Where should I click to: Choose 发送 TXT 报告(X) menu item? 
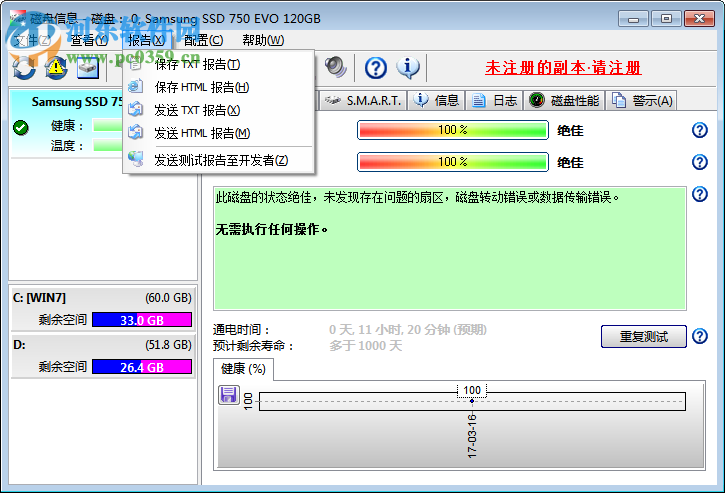(x=219, y=110)
